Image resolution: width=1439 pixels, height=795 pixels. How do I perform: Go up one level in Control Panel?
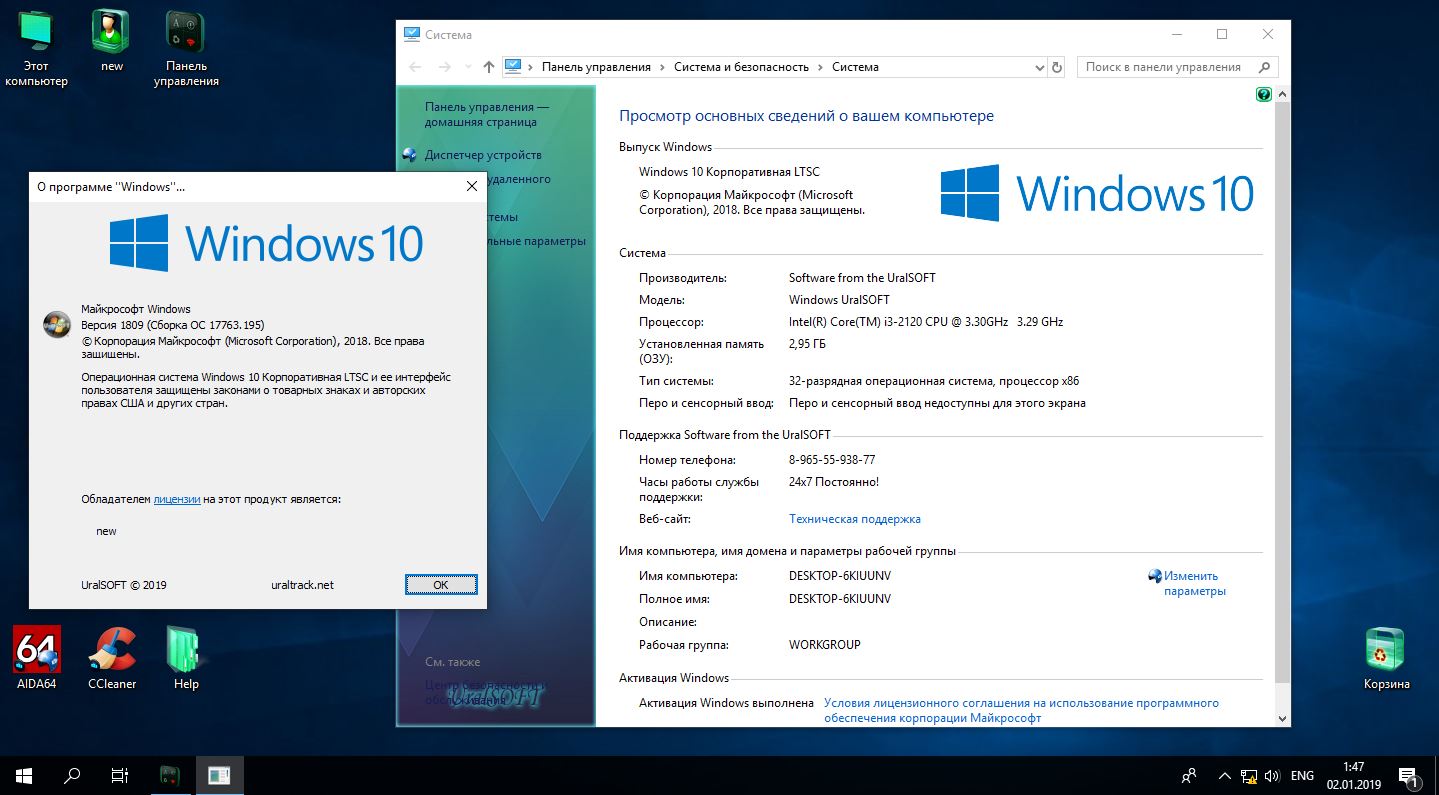click(x=488, y=67)
